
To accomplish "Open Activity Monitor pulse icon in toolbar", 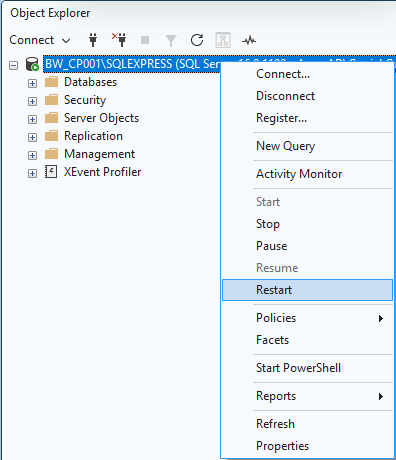I will 249,41.
